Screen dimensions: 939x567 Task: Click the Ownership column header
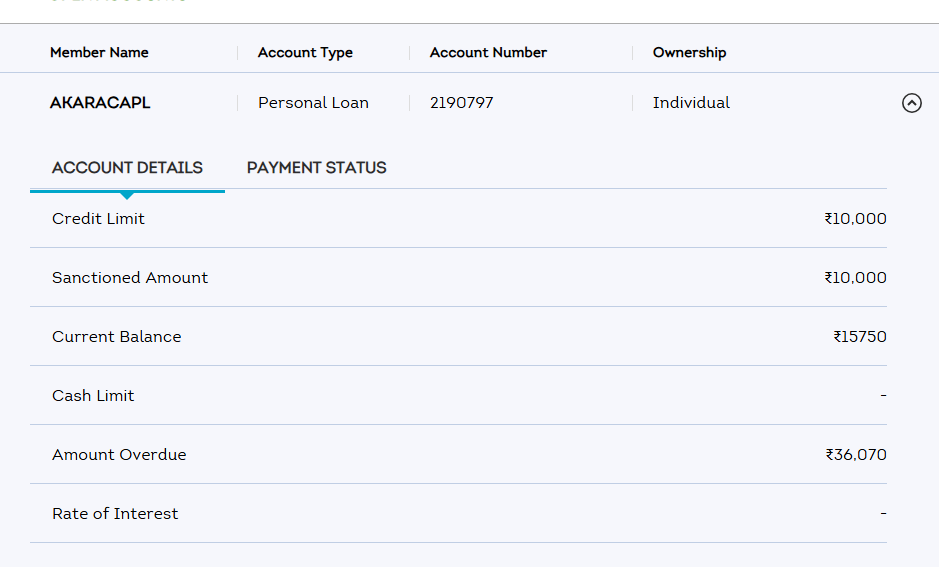pos(689,52)
